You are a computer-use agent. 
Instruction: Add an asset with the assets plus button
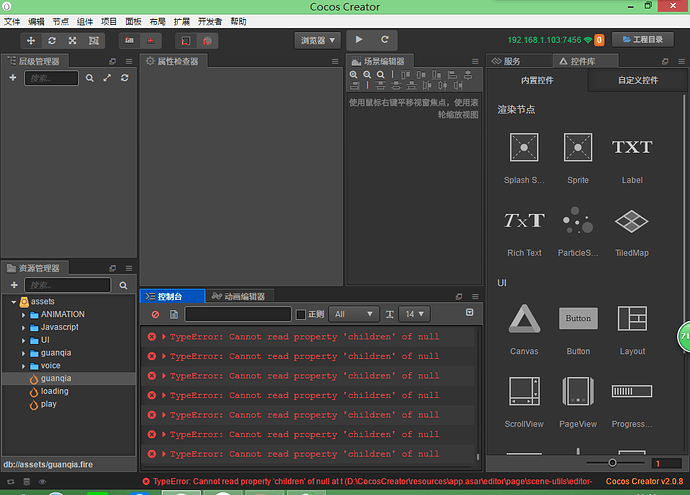[14, 285]
